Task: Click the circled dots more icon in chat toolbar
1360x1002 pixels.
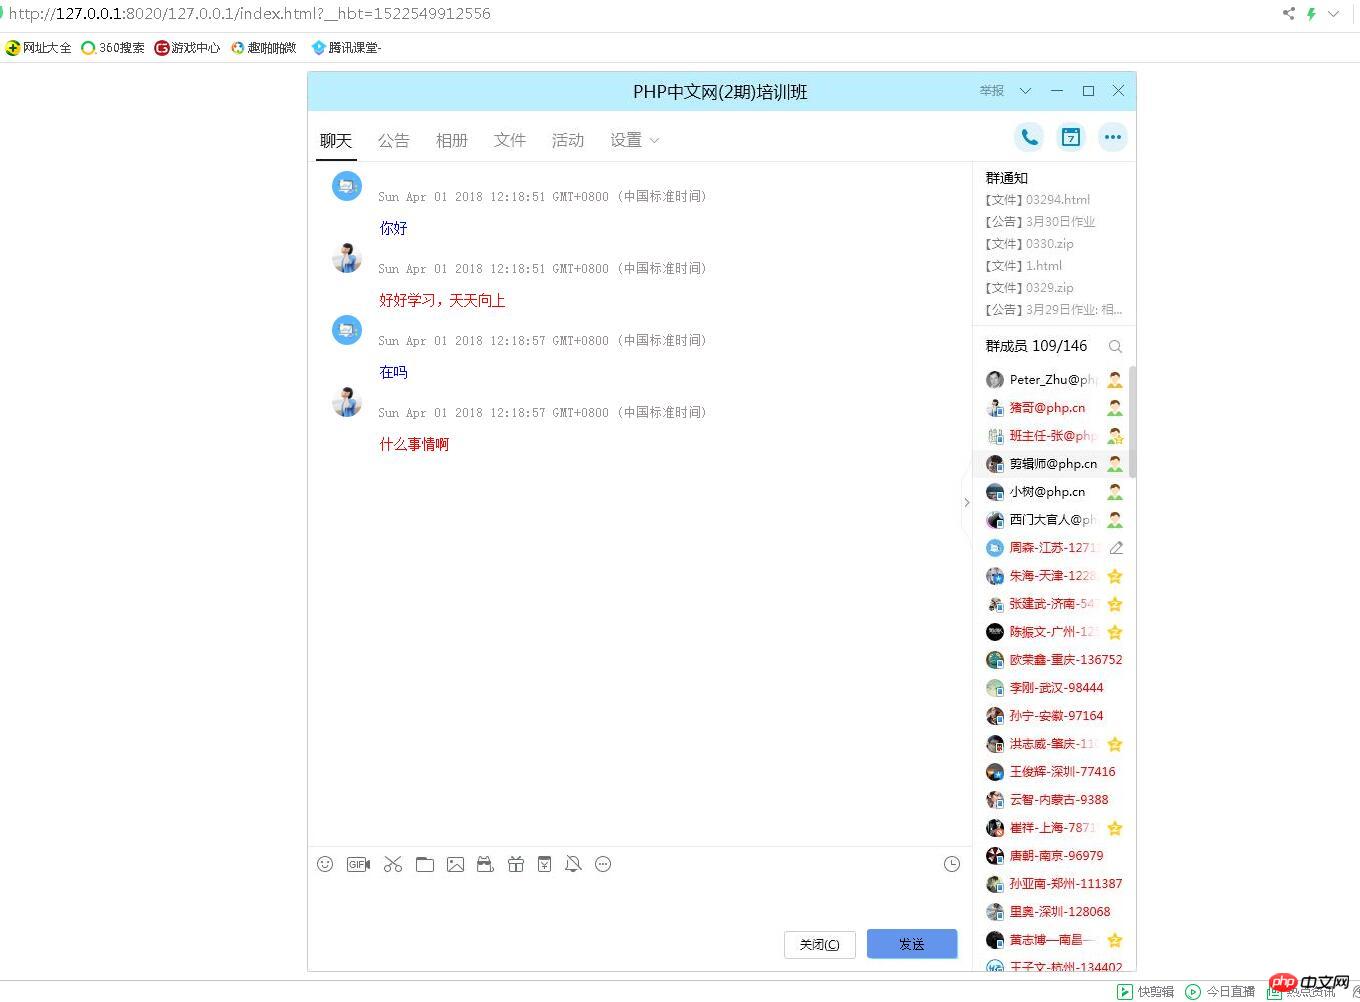Action: [x=603, y=864]
